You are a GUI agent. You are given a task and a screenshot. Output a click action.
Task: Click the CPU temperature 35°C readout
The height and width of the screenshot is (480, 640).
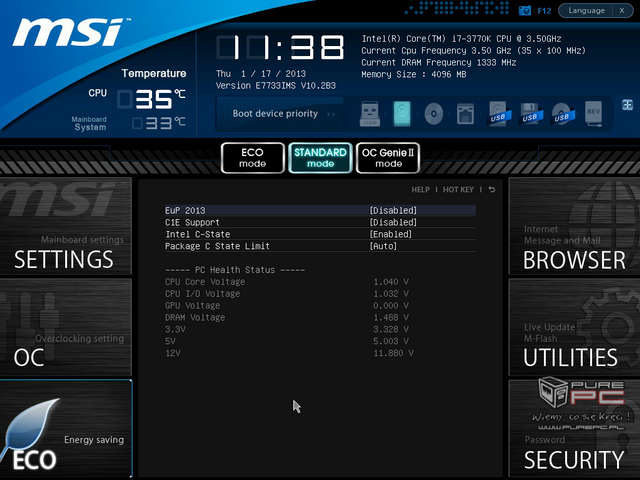[151, 99]
